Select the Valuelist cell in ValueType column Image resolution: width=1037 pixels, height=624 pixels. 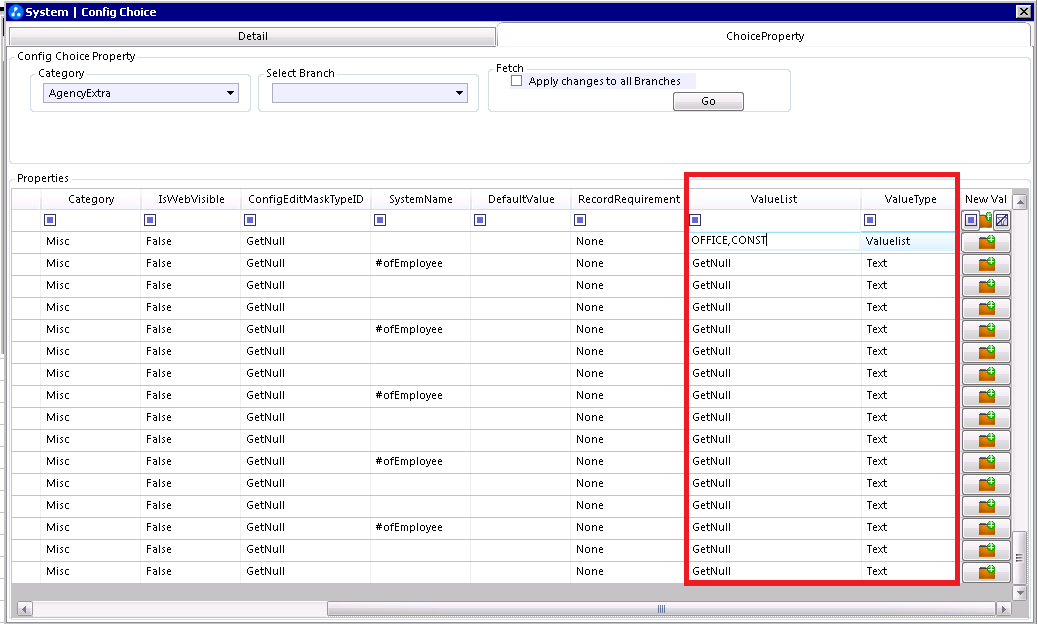pos(910,241)
